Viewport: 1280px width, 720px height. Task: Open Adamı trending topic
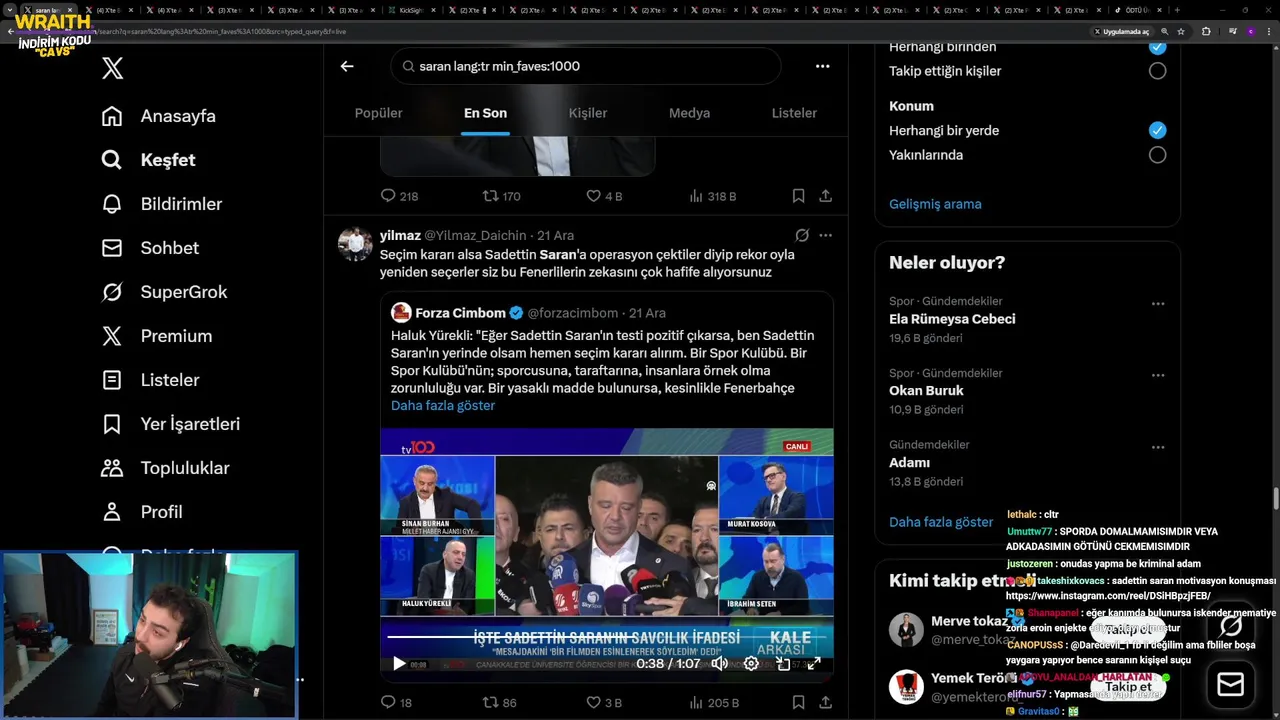909,463
